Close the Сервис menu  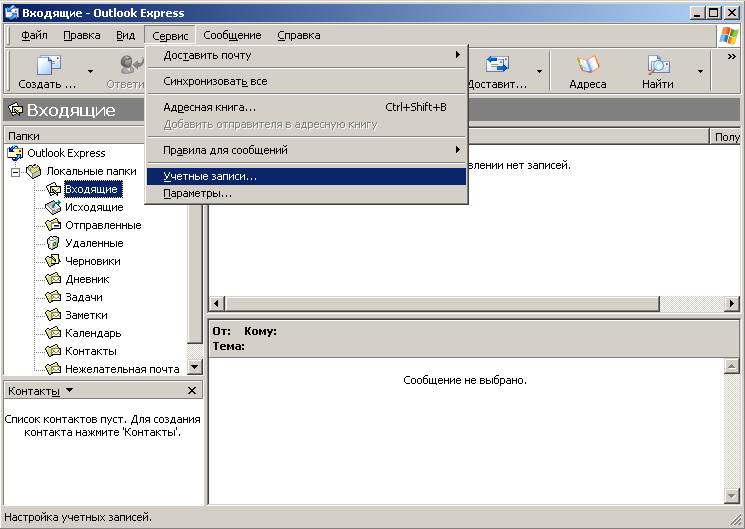point(170,36)
